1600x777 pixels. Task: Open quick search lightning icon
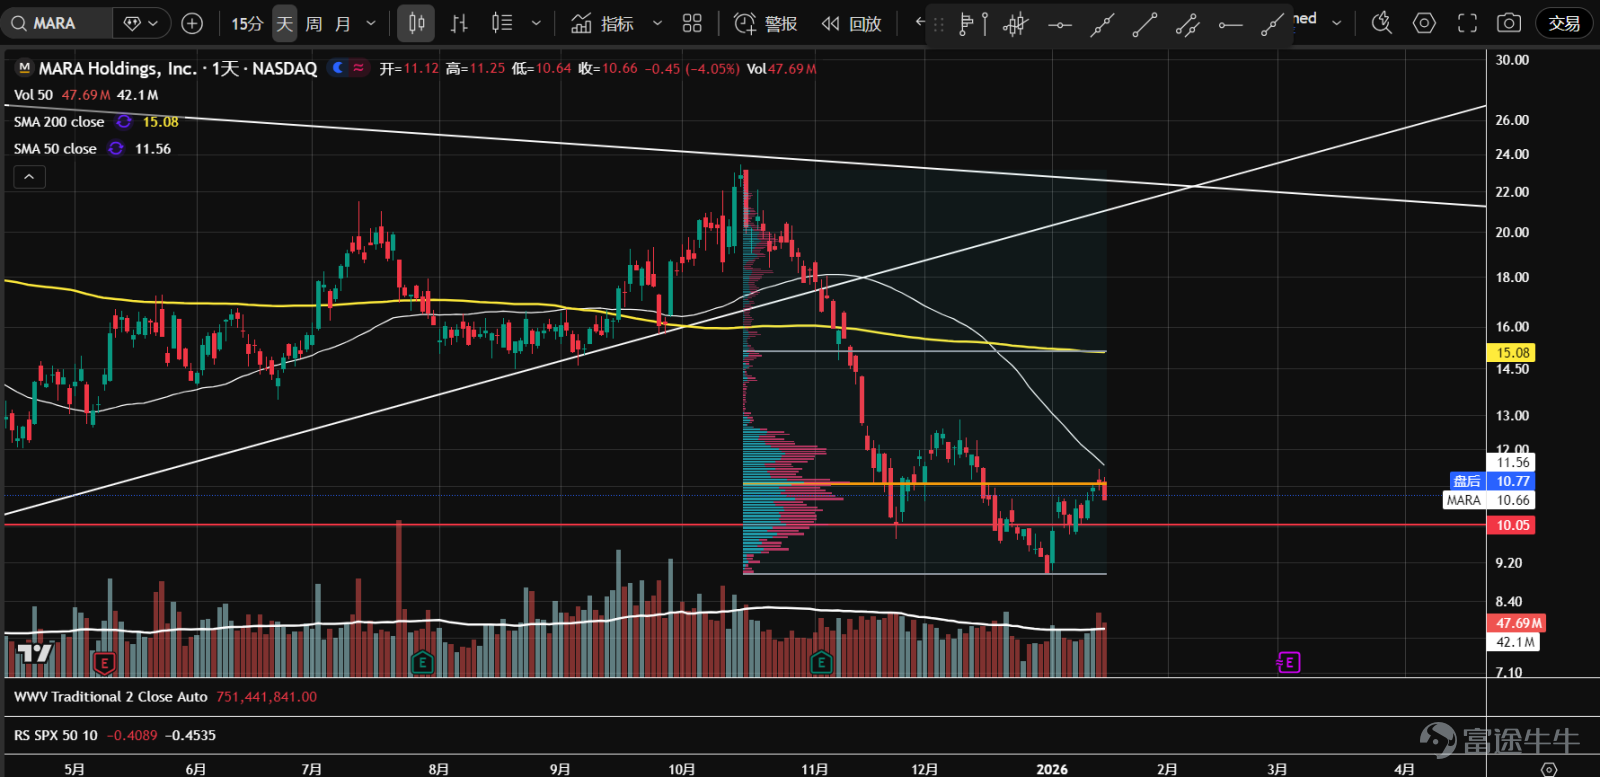pos(1381,23)
